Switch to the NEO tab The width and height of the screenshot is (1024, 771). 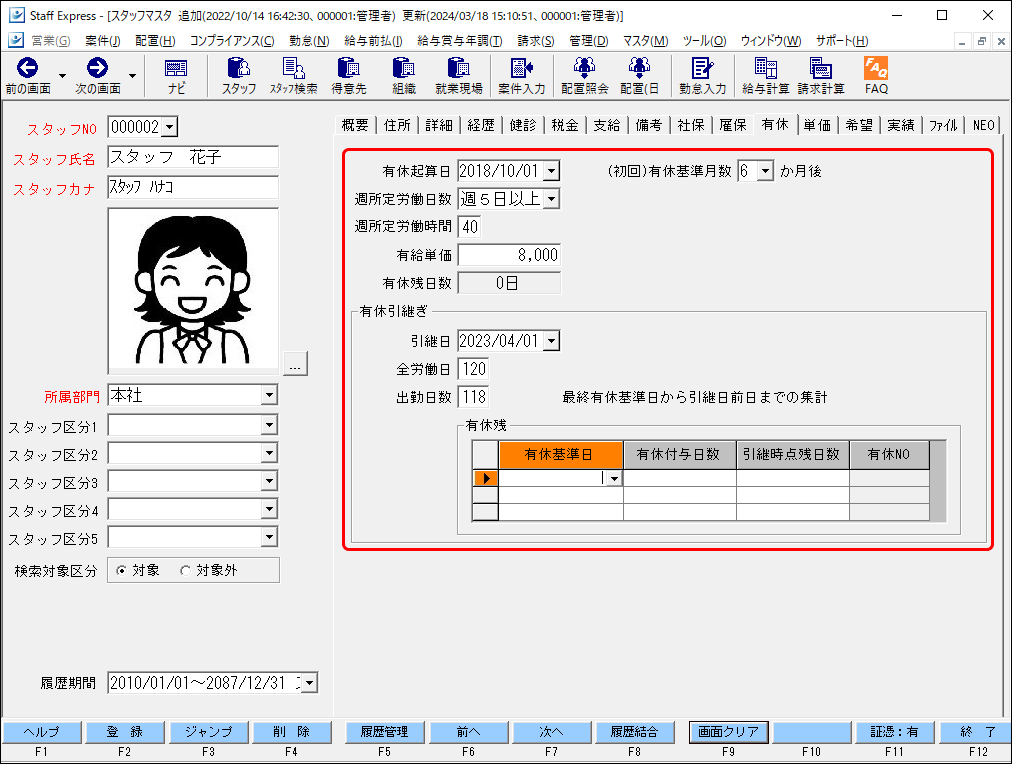pyautogui.click(x=984, y=125)
